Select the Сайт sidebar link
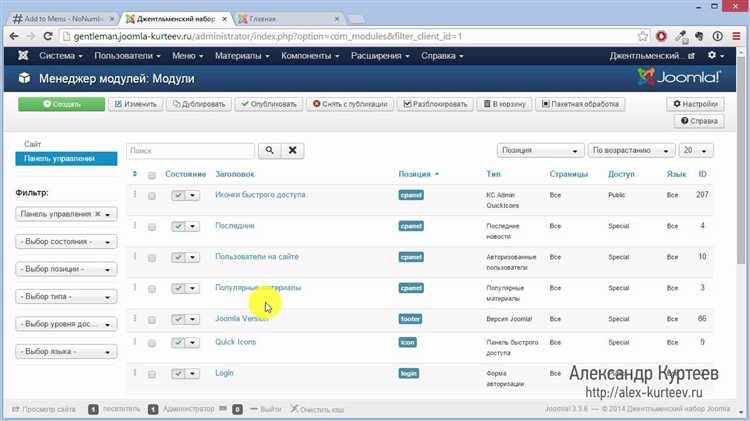 click(33, 144)
